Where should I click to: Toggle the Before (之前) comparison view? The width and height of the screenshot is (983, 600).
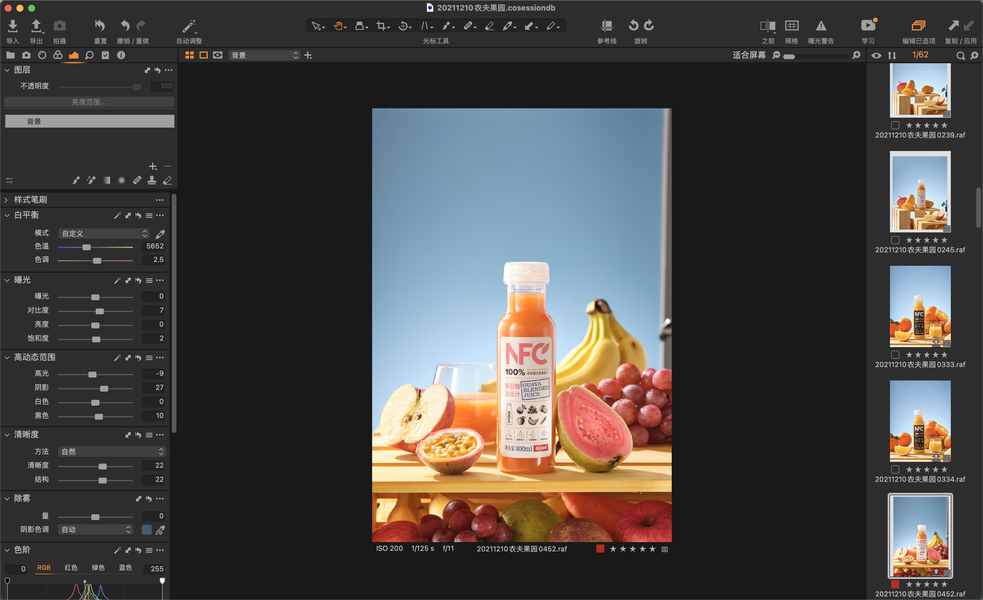pyautogui.click(x=767, y=26)
